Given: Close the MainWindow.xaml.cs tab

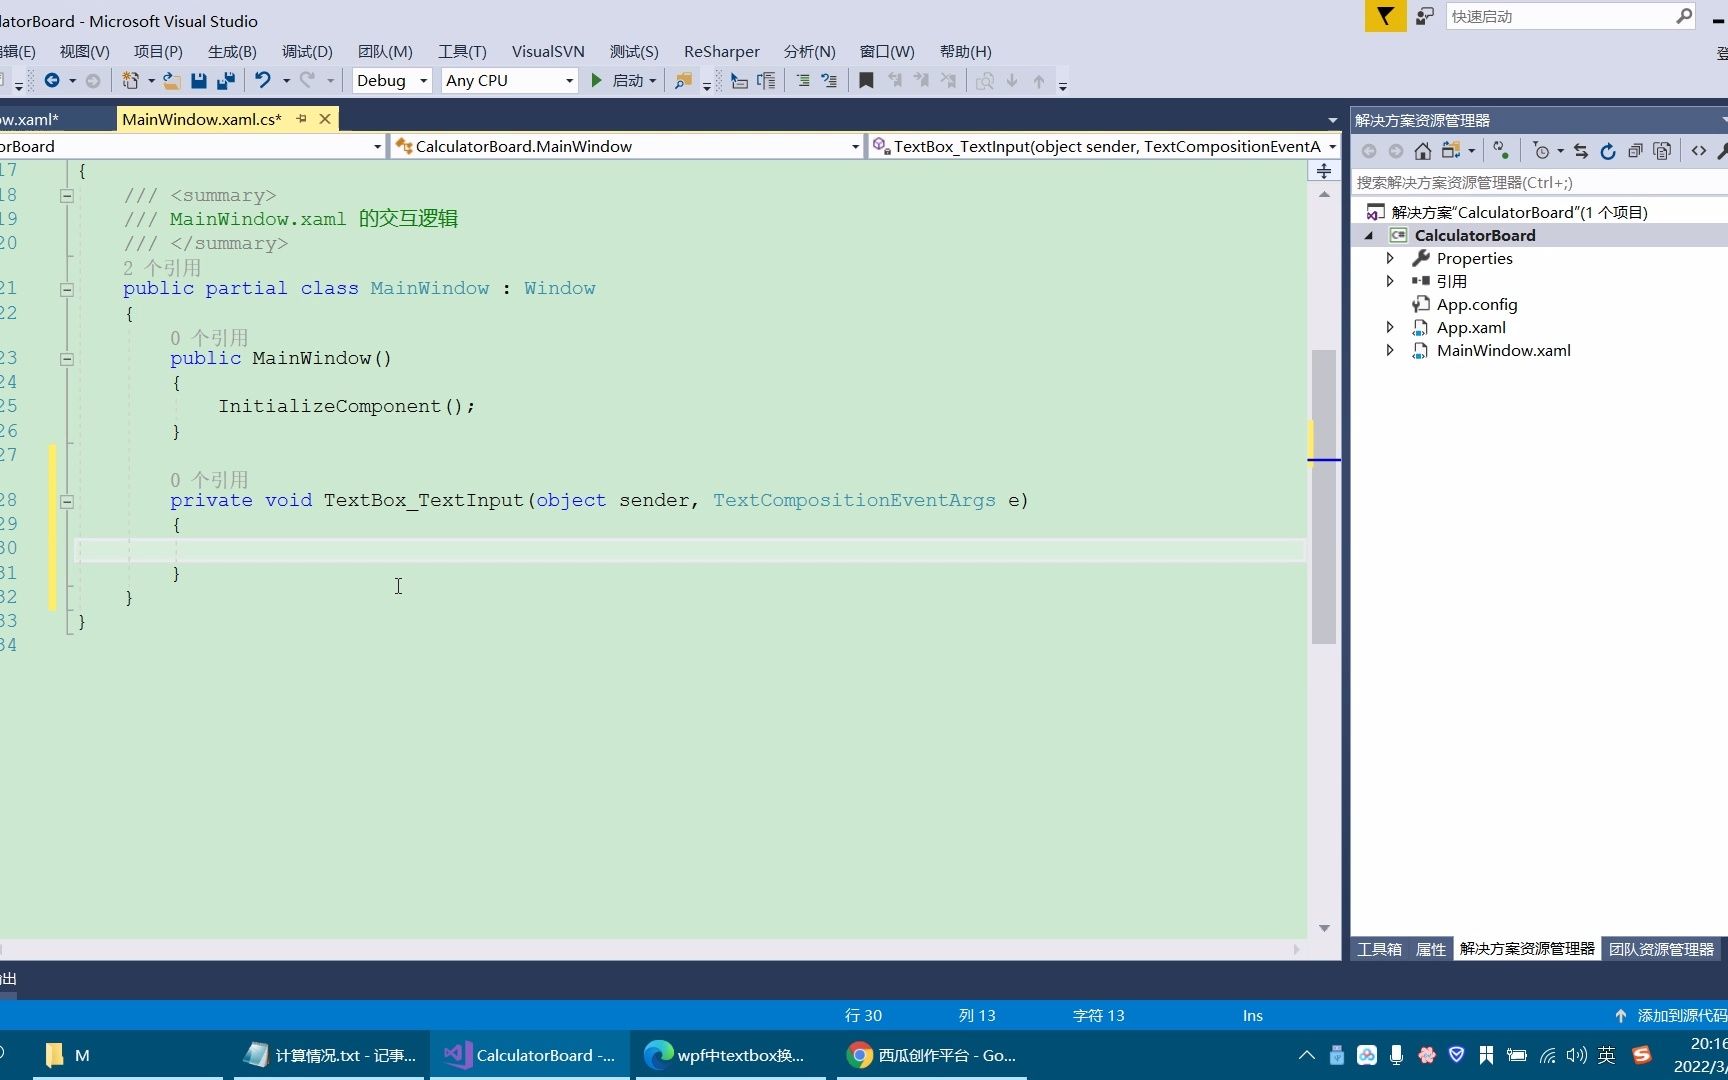Looking at the screenshot, I should (x=325, y=119).
